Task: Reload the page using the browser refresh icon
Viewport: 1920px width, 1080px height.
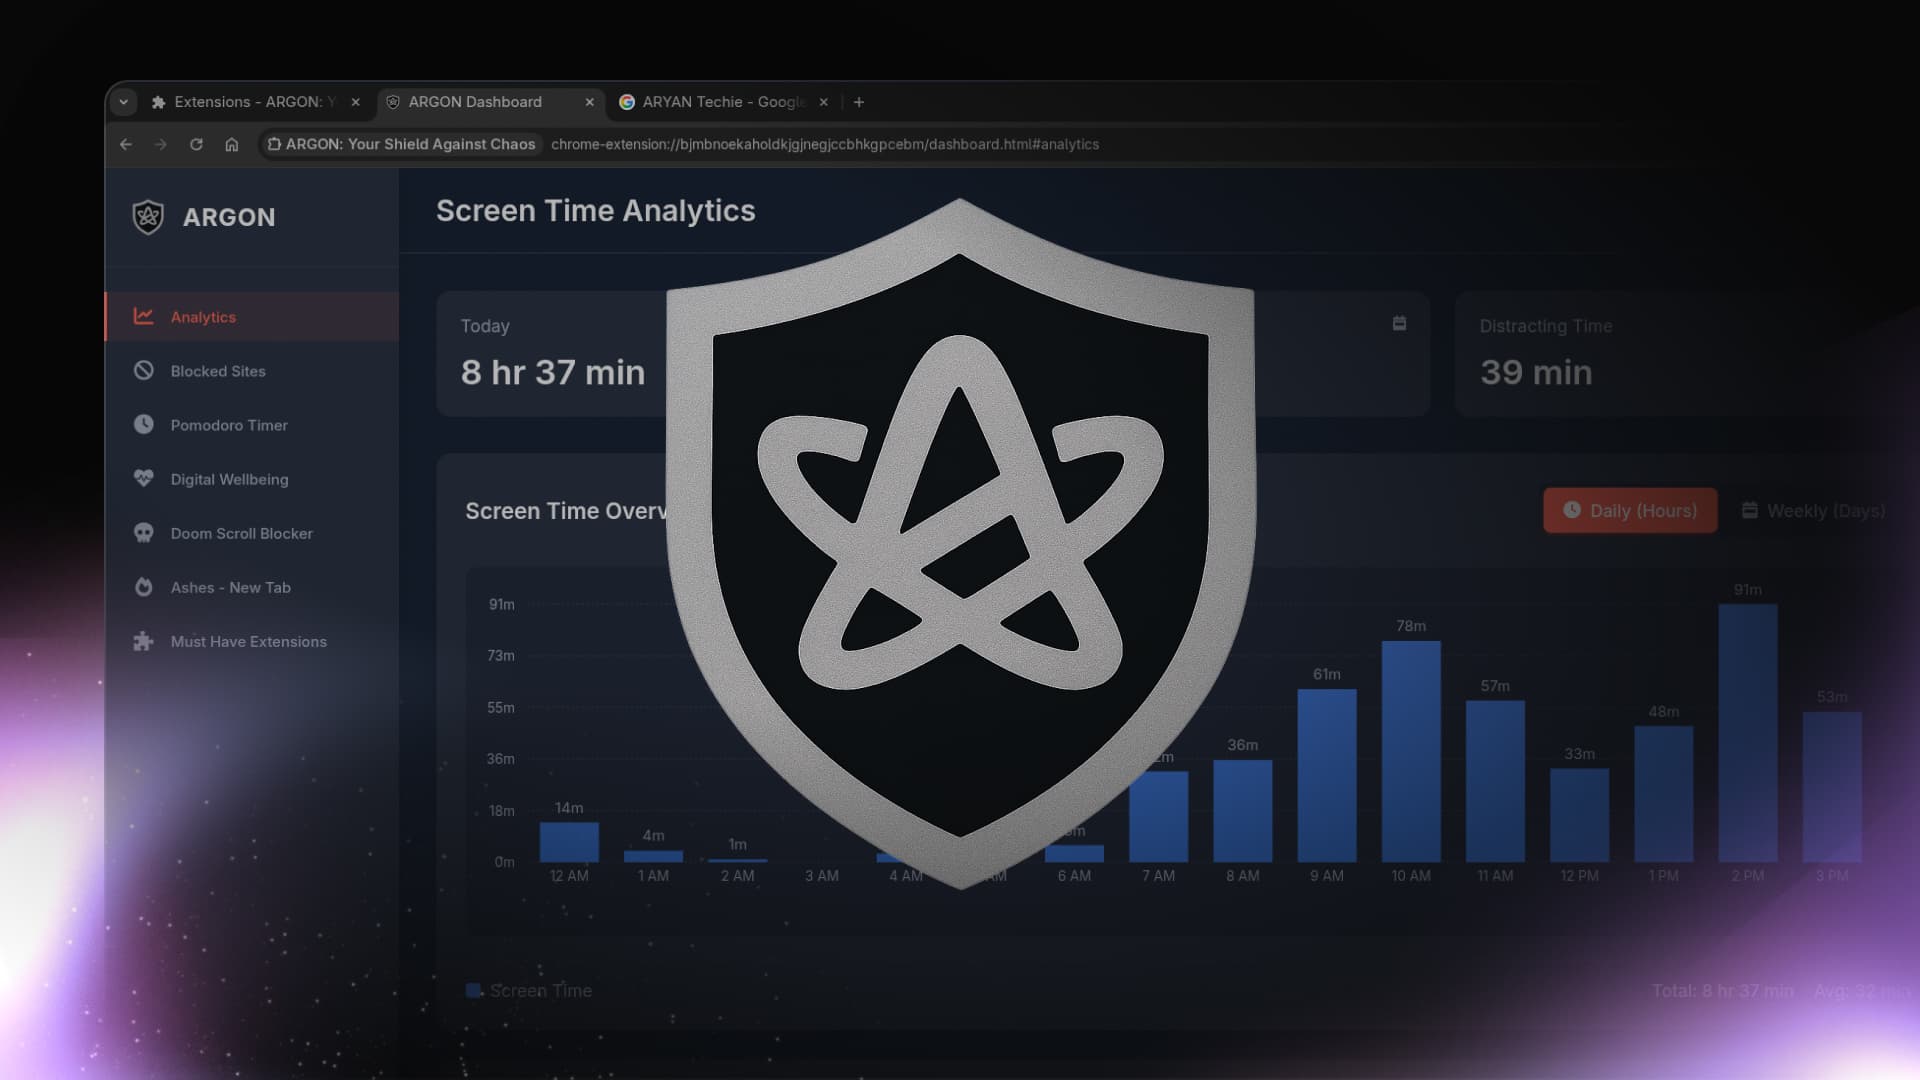Action: coord(196,144)
